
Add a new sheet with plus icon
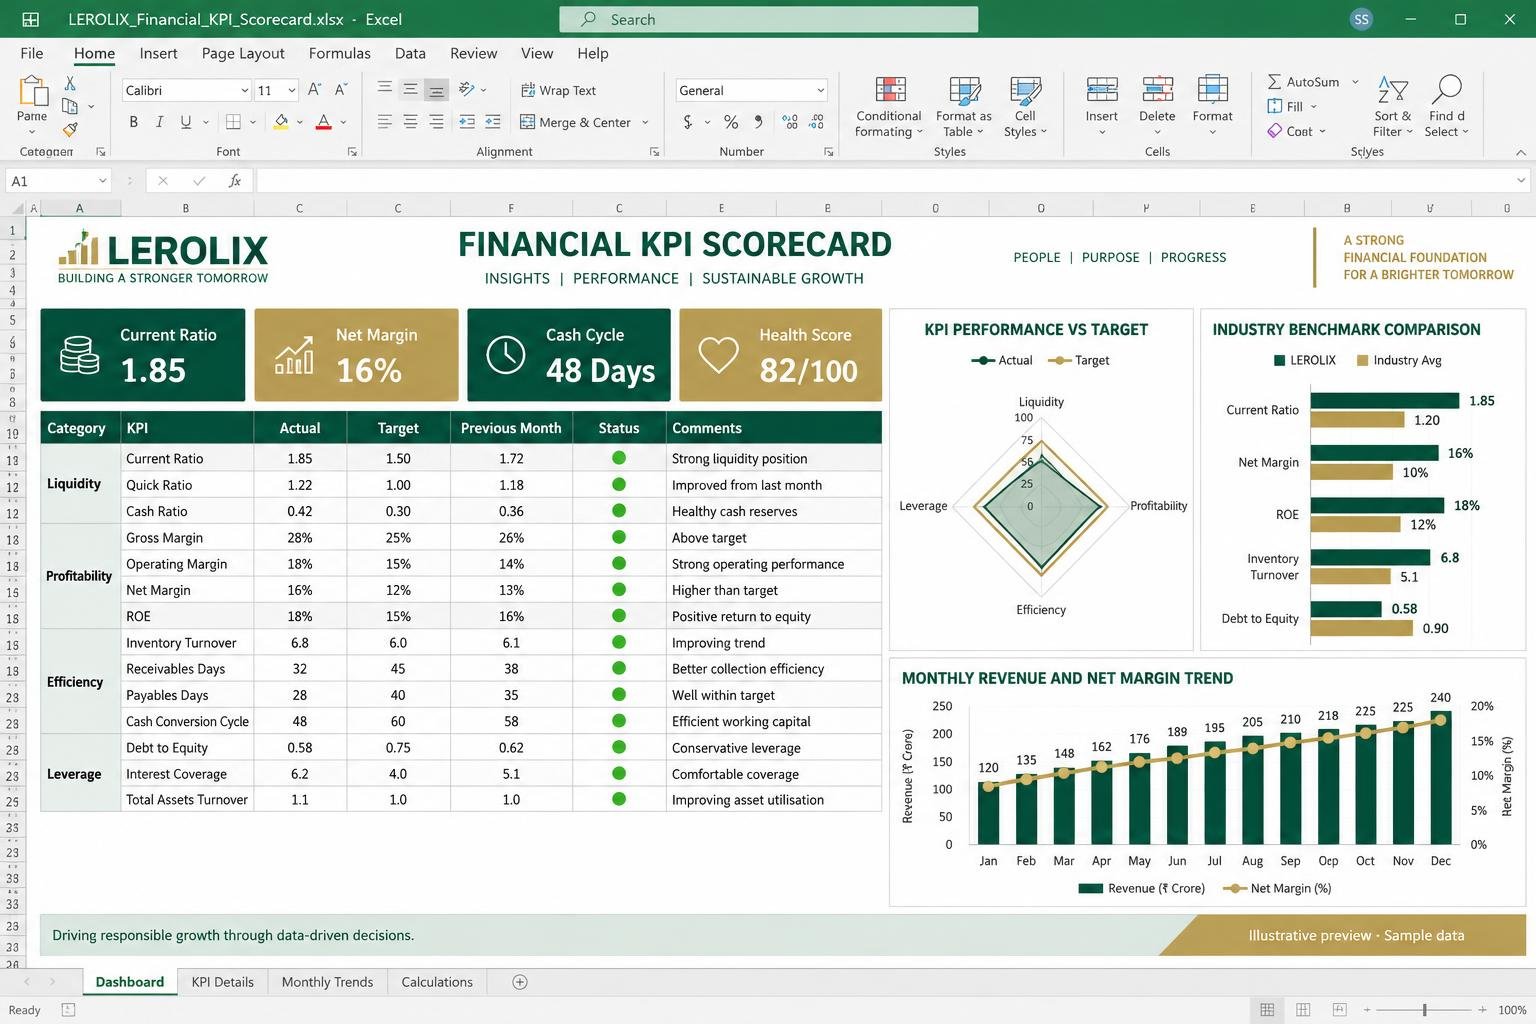tap(520, 982)
